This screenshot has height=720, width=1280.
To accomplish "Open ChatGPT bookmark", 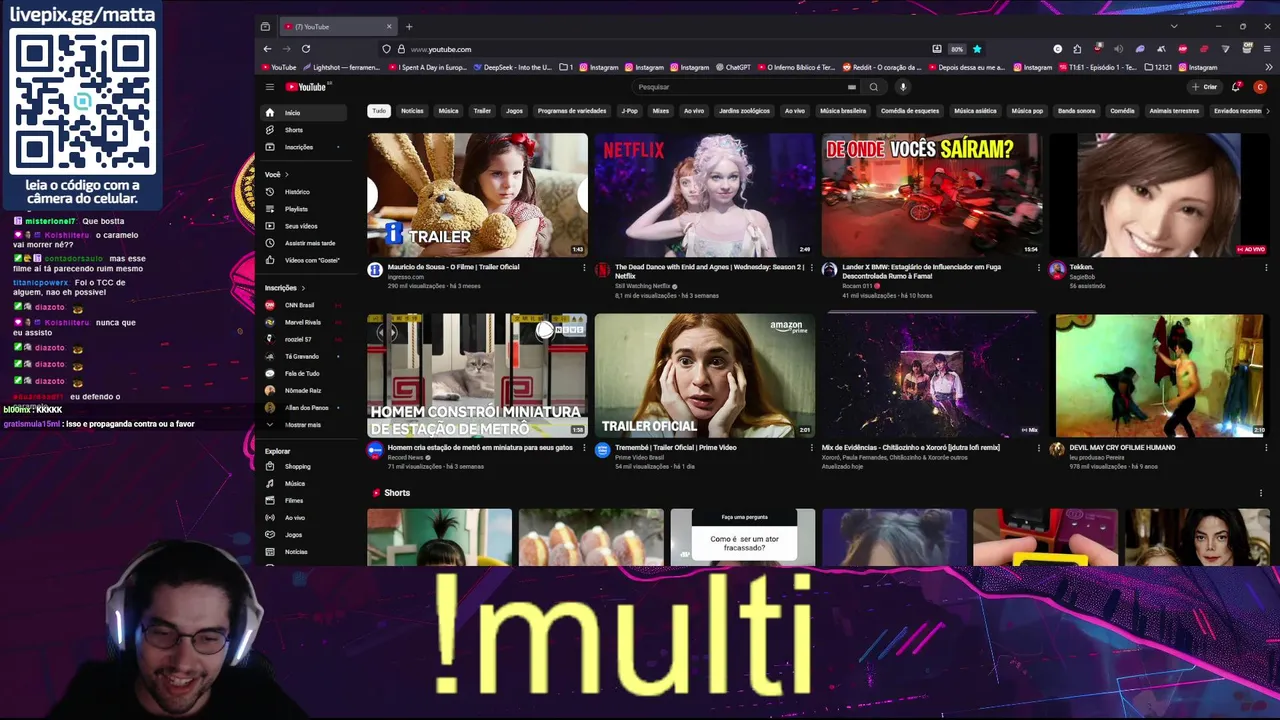I will coord(733,68).
